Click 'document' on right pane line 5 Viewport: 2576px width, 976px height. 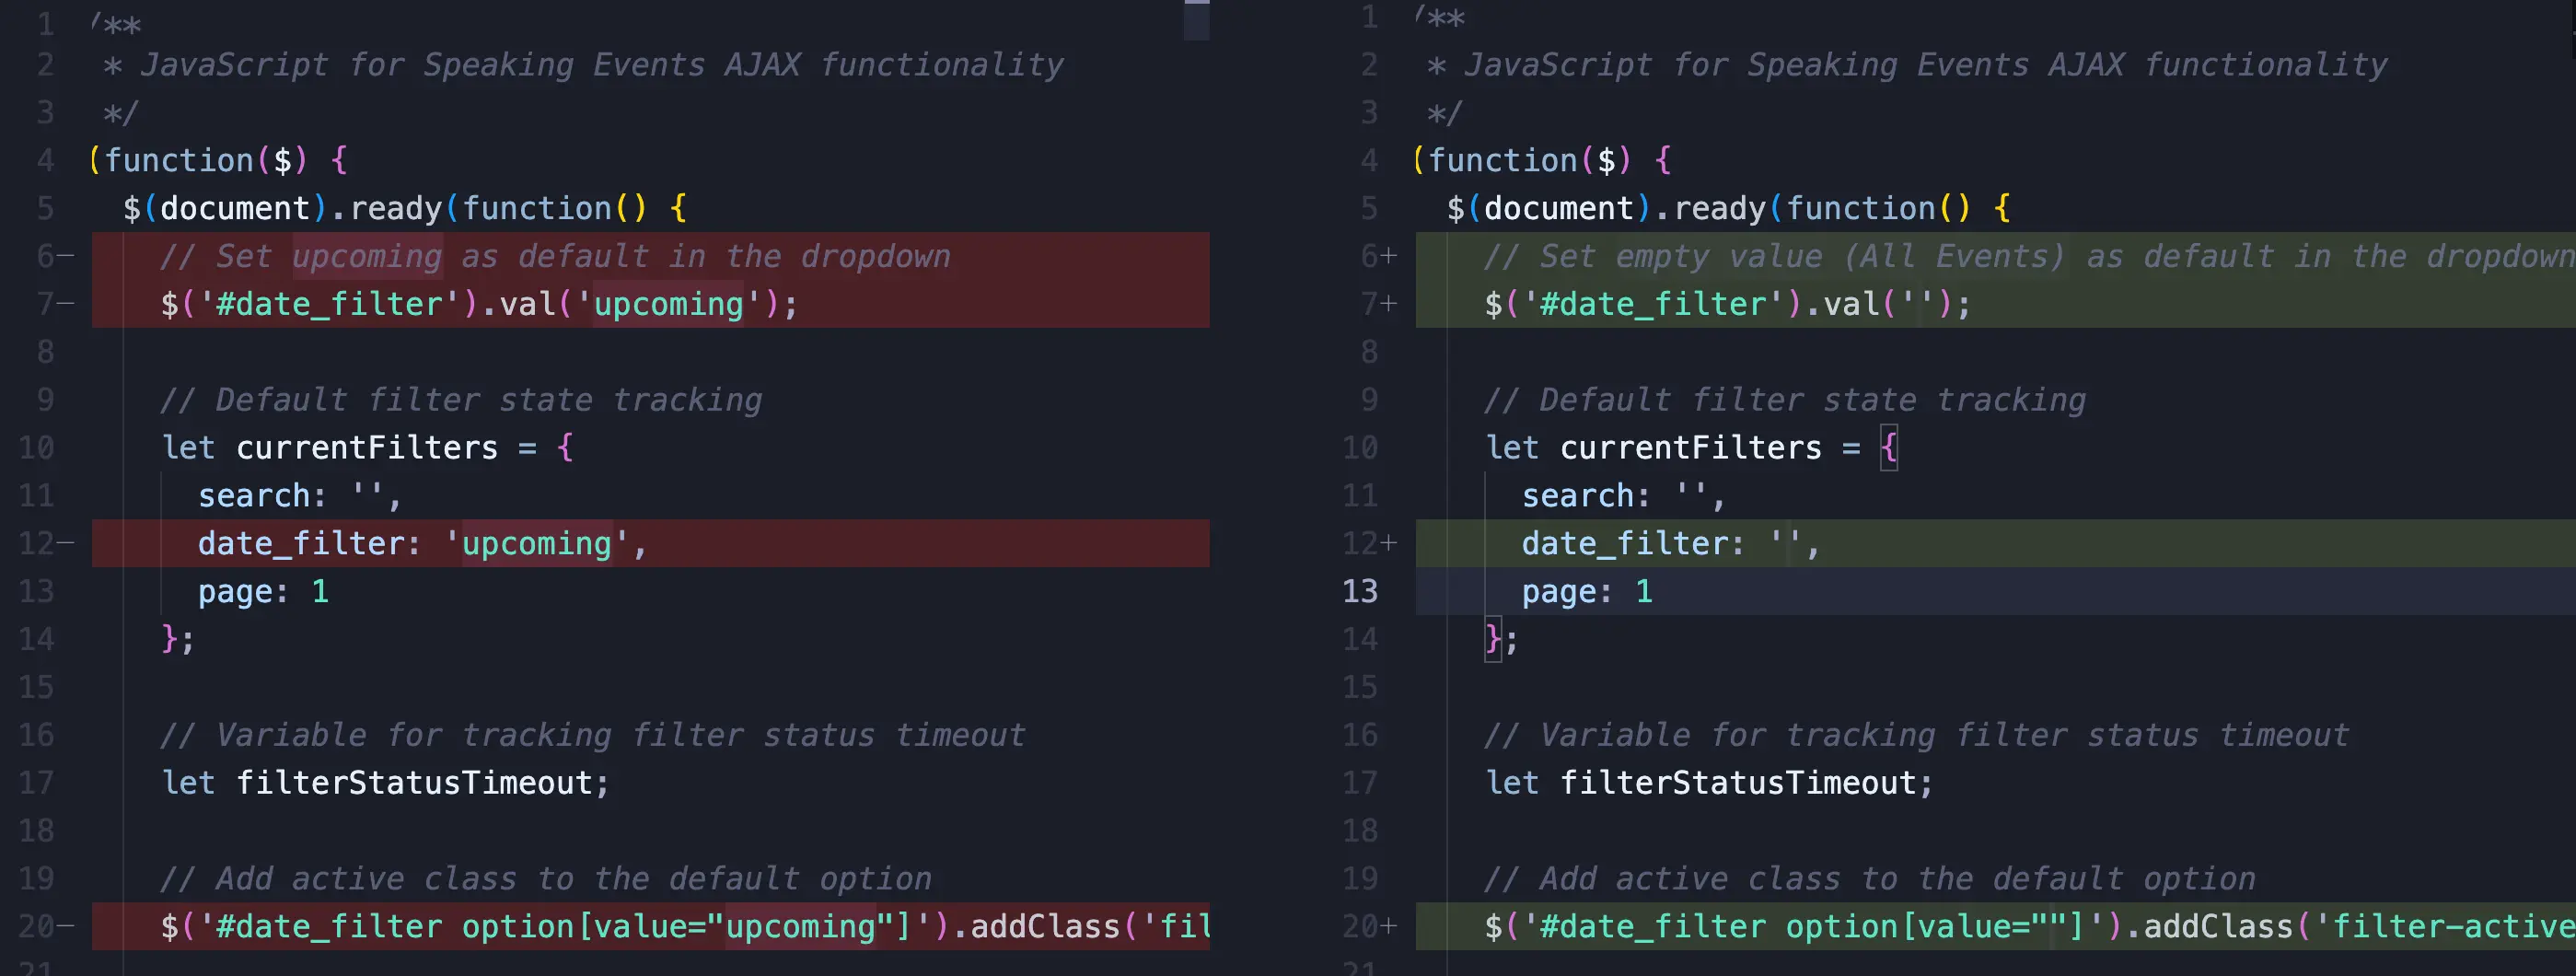pos(1559,208)
